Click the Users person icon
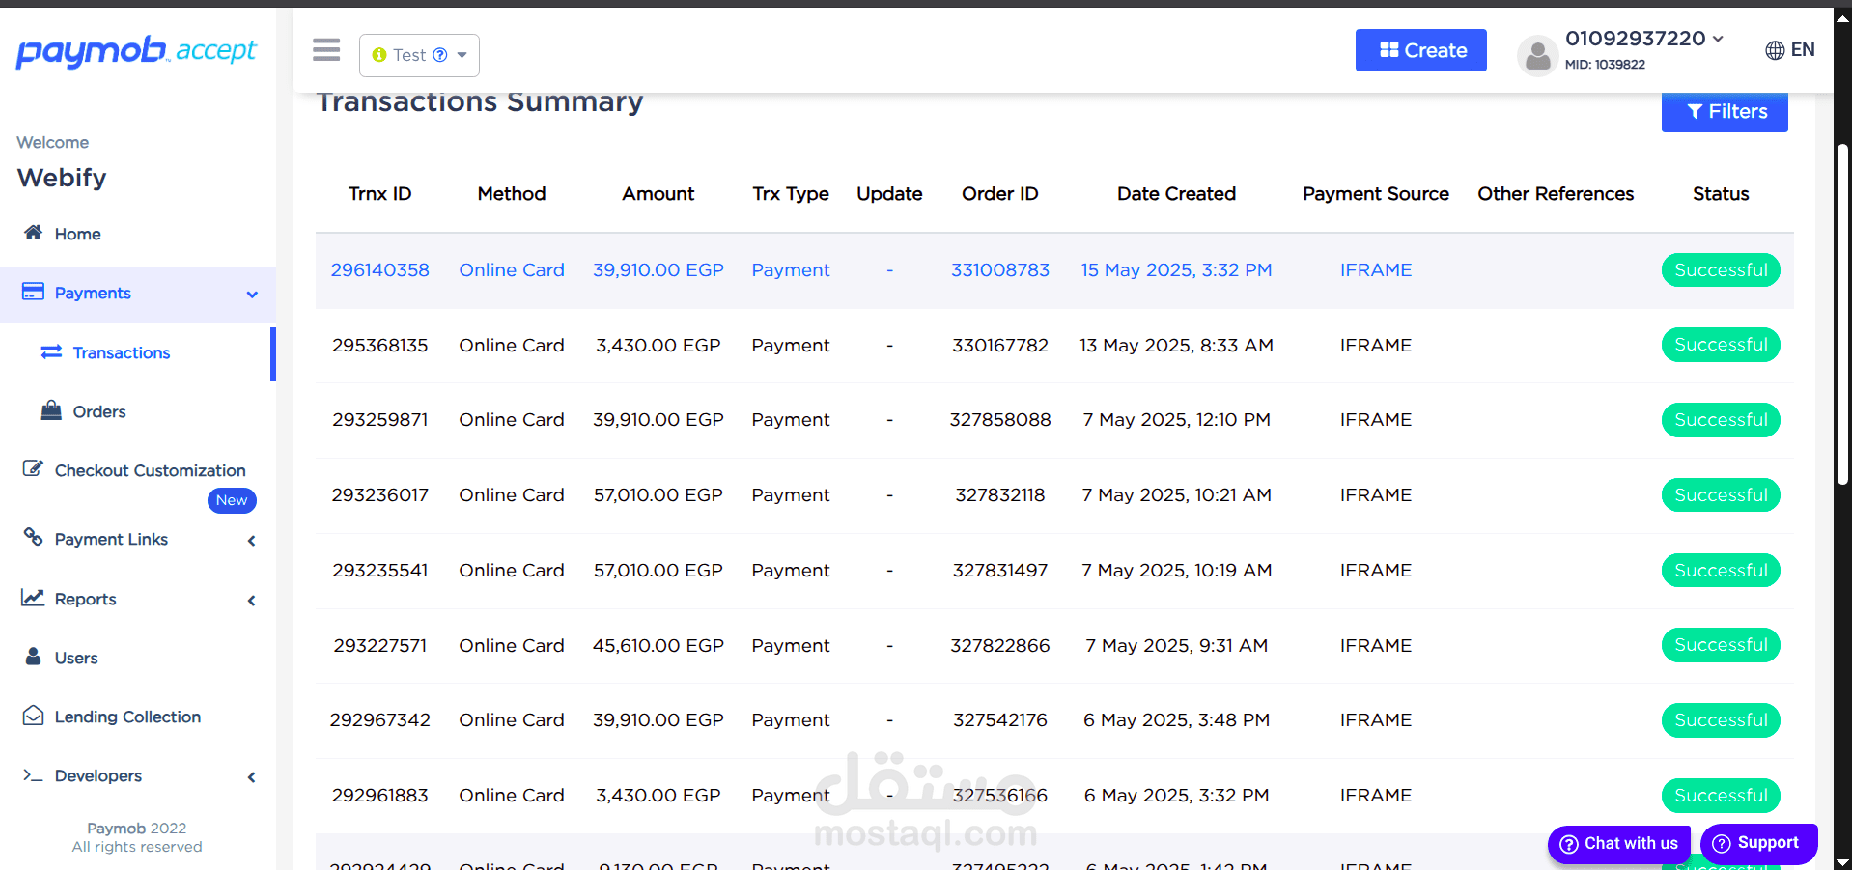Screen dimensions: 1852x870 pos(33,657)
